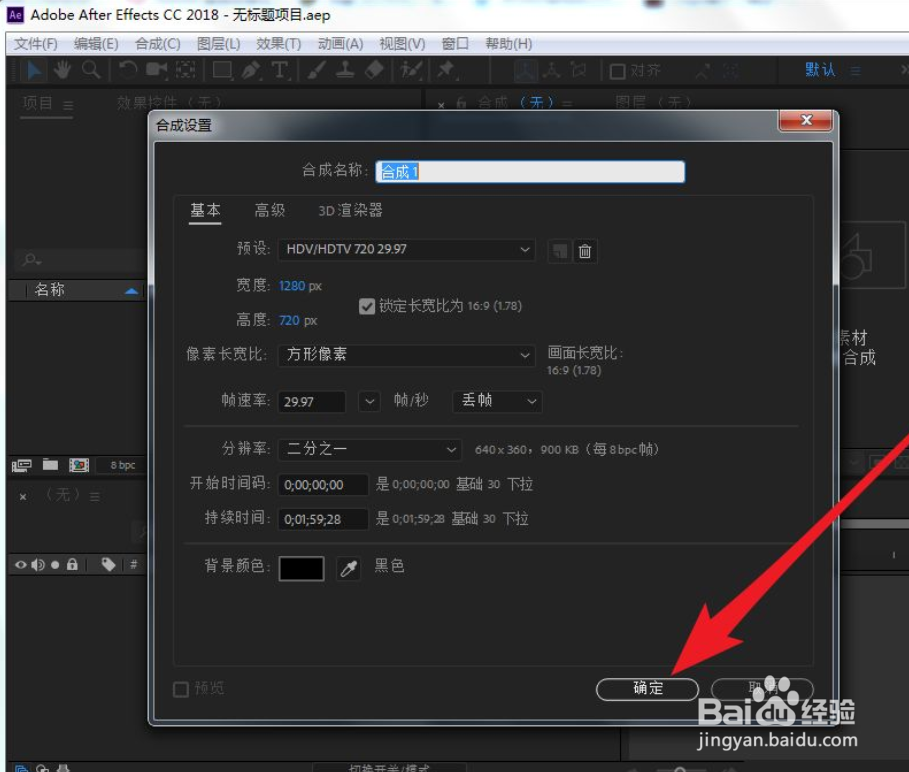This screenshot has height=772, width=909.
Task: Open the 图层(L) menu
Action: pyautogui.click(x=219, y=44)
